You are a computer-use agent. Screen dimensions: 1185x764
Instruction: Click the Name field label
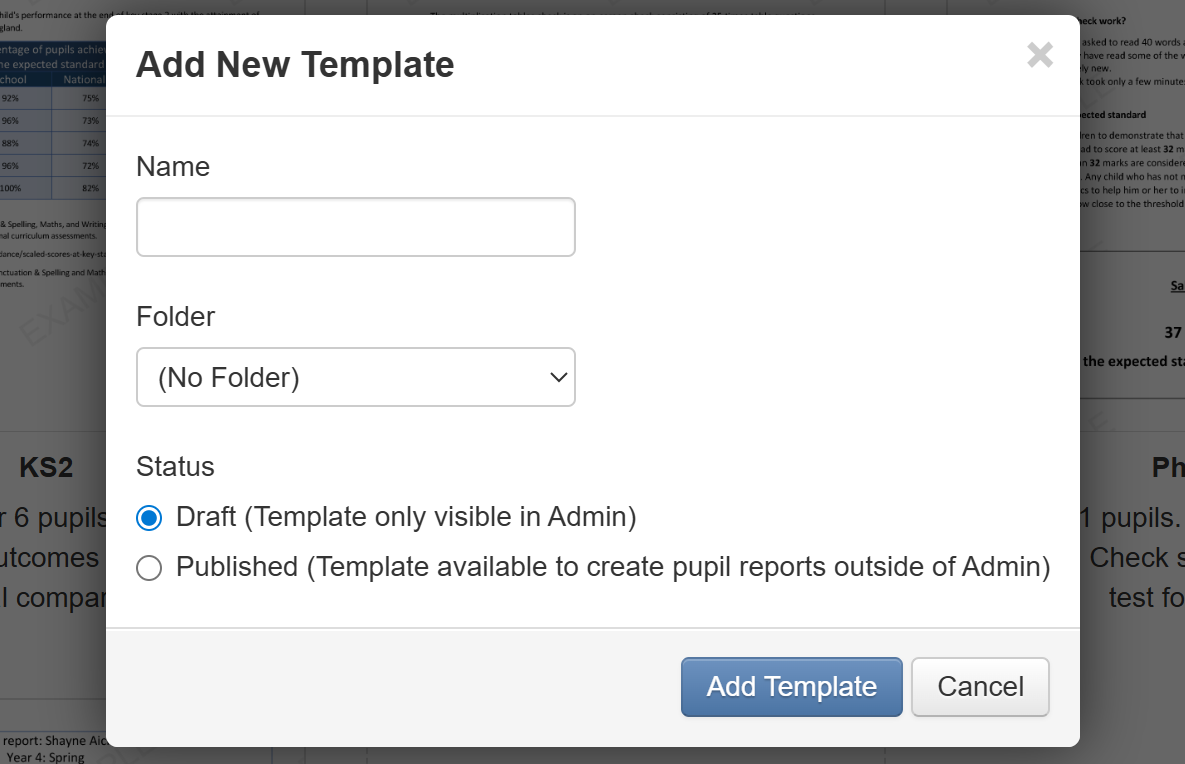point(173,166)
